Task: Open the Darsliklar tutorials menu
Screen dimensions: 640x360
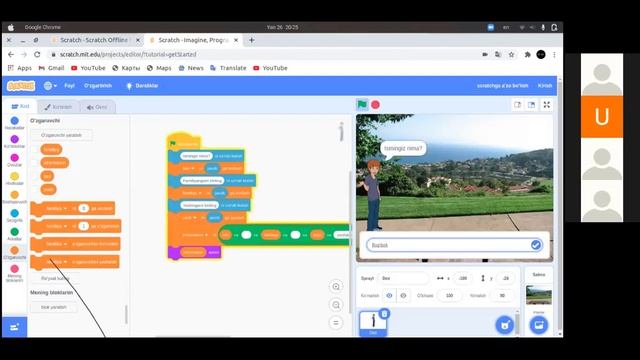Action: point(142,86)
